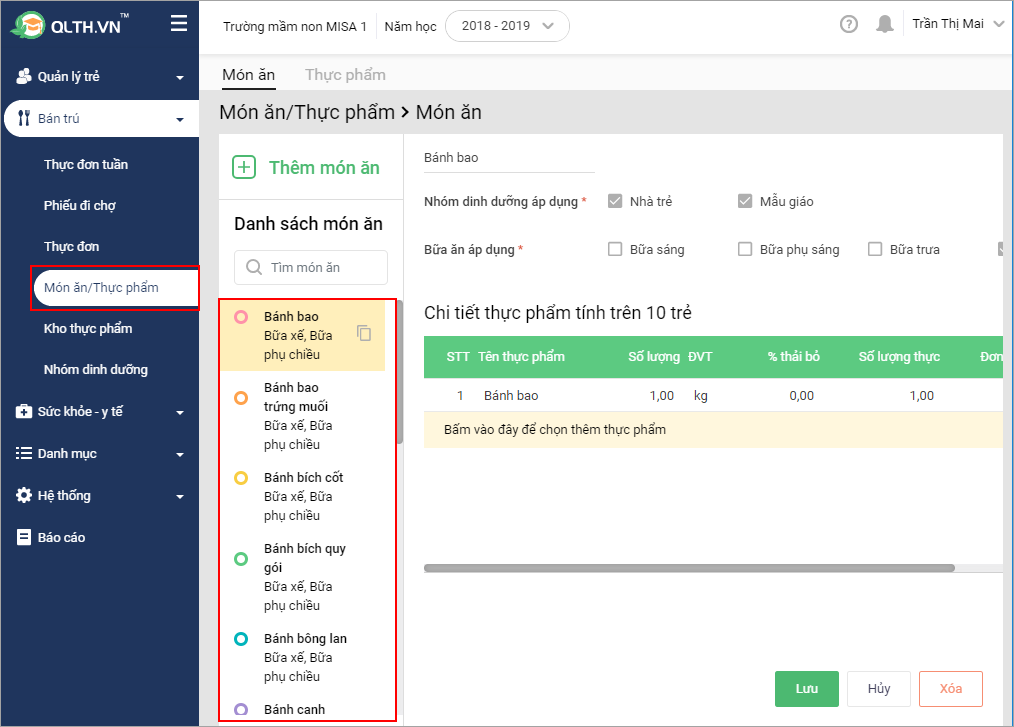This screenshot has height=727, width=1014.
Task: Open the Trần Thị Mai user dropdown
Action: [958, 24]
